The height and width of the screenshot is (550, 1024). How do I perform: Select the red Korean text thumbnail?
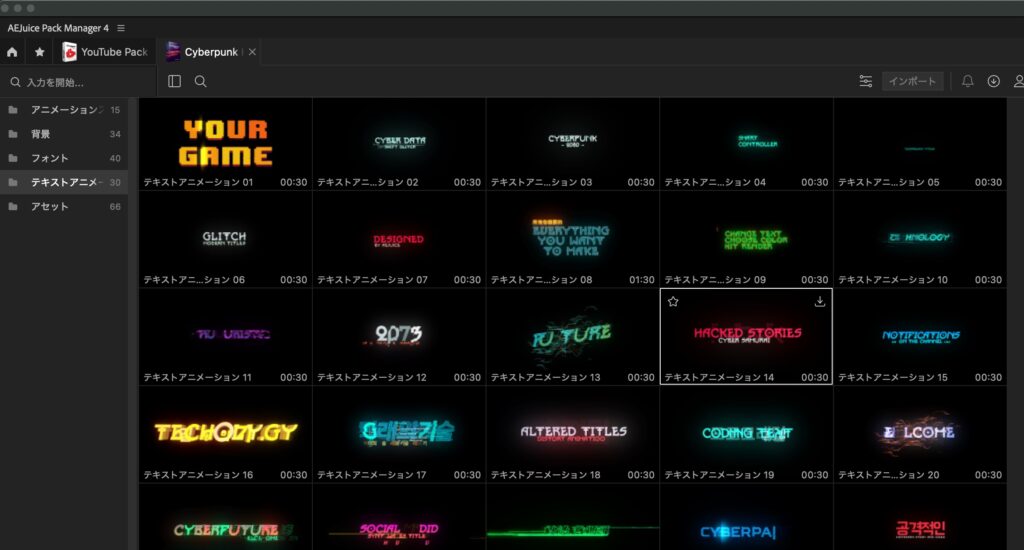tap(920, 517)
